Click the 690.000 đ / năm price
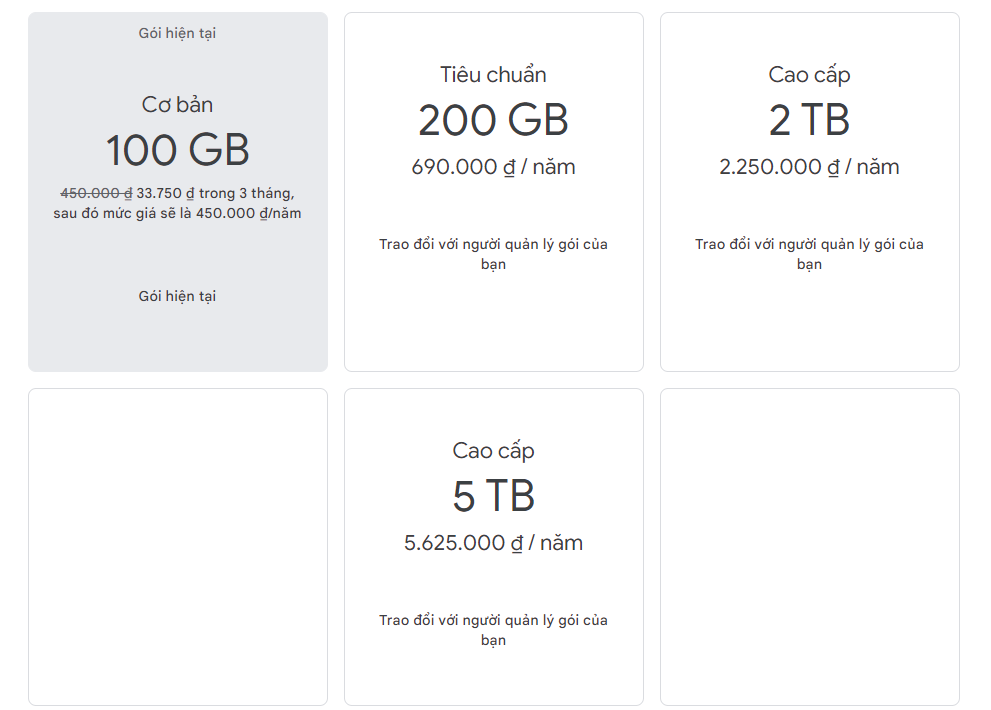Viewport: 991px width, 710px height. [x=493, y=167]
